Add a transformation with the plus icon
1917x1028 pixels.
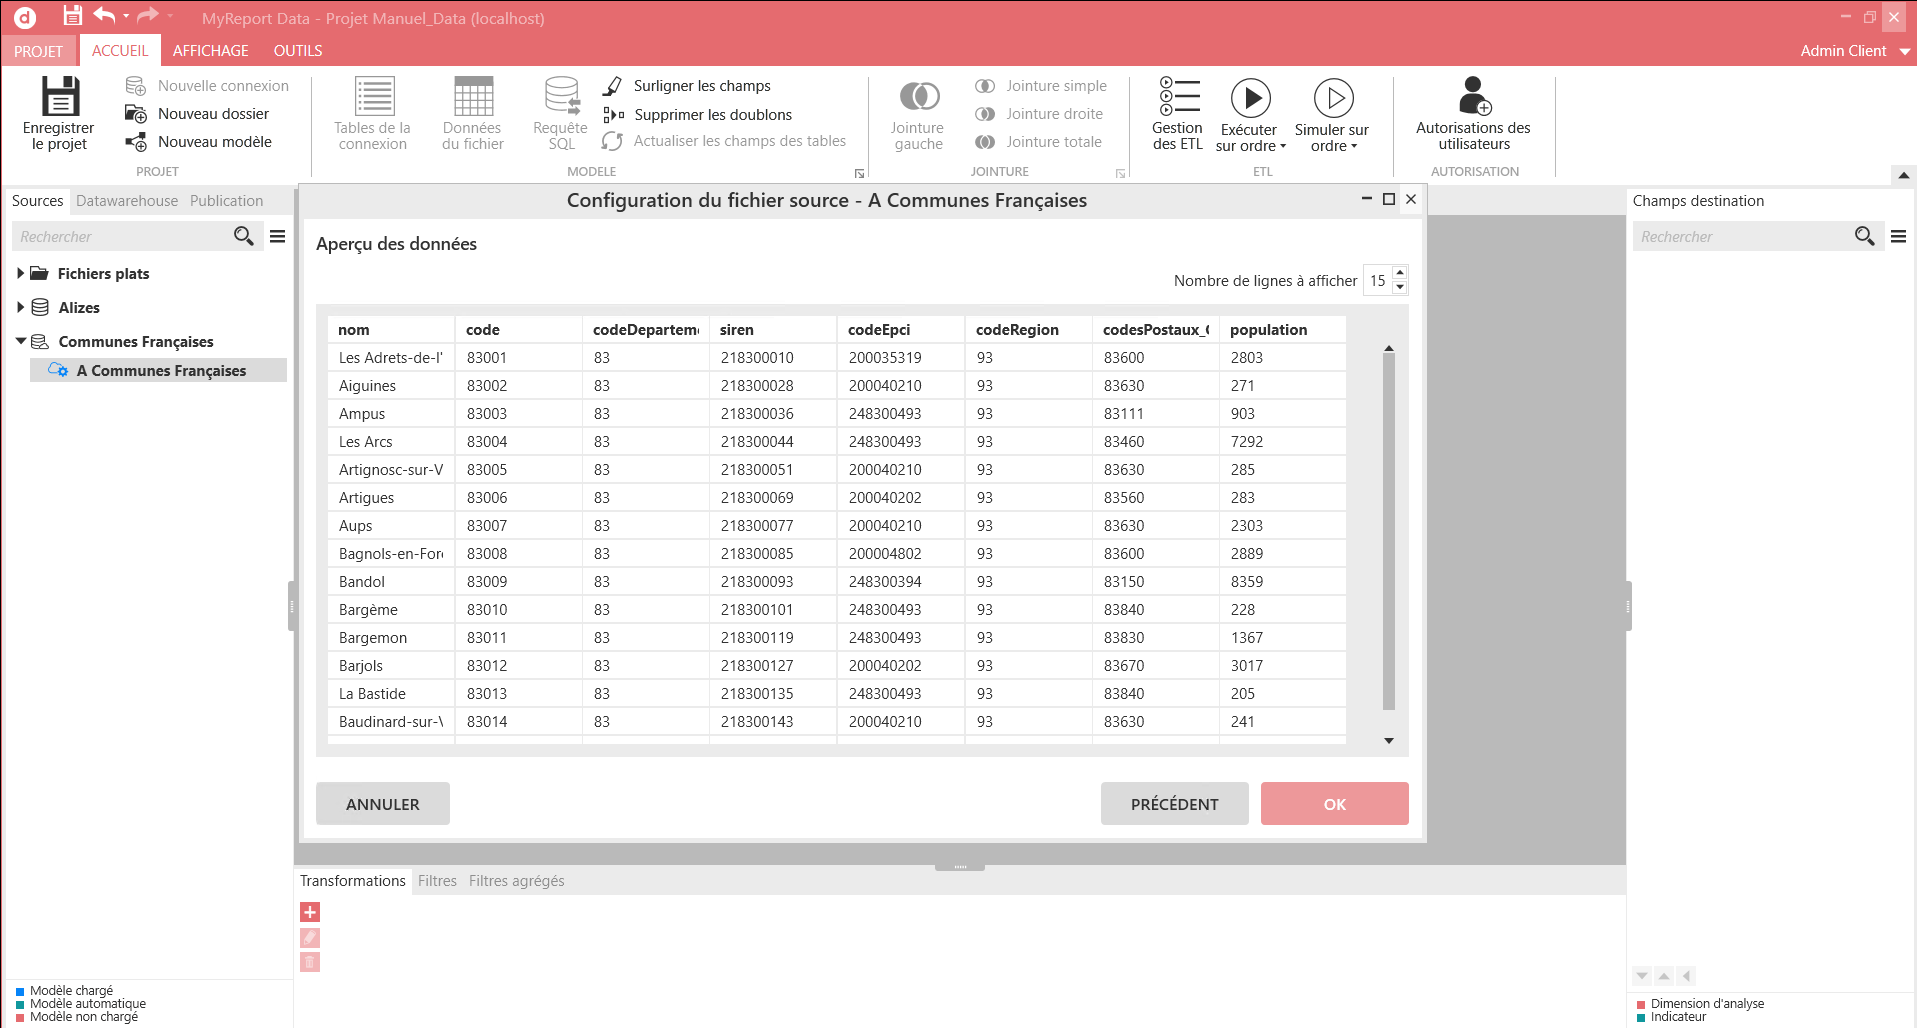click(310, 912)
